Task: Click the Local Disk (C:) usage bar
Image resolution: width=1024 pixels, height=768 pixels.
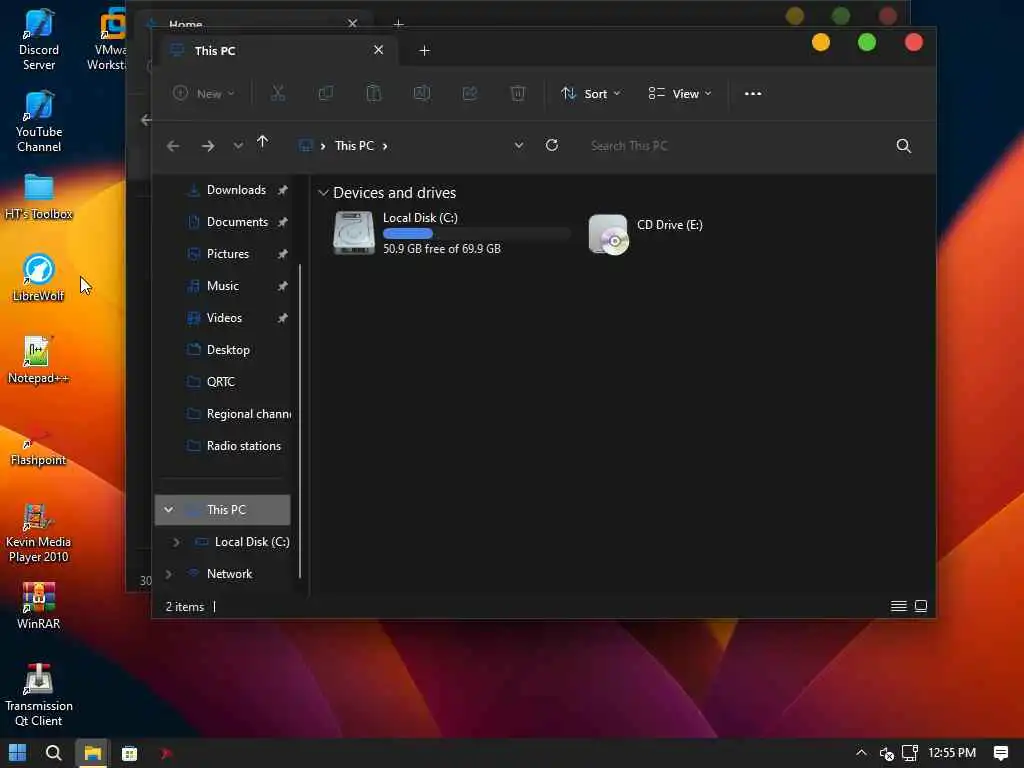Action: (x=476, y=233)
